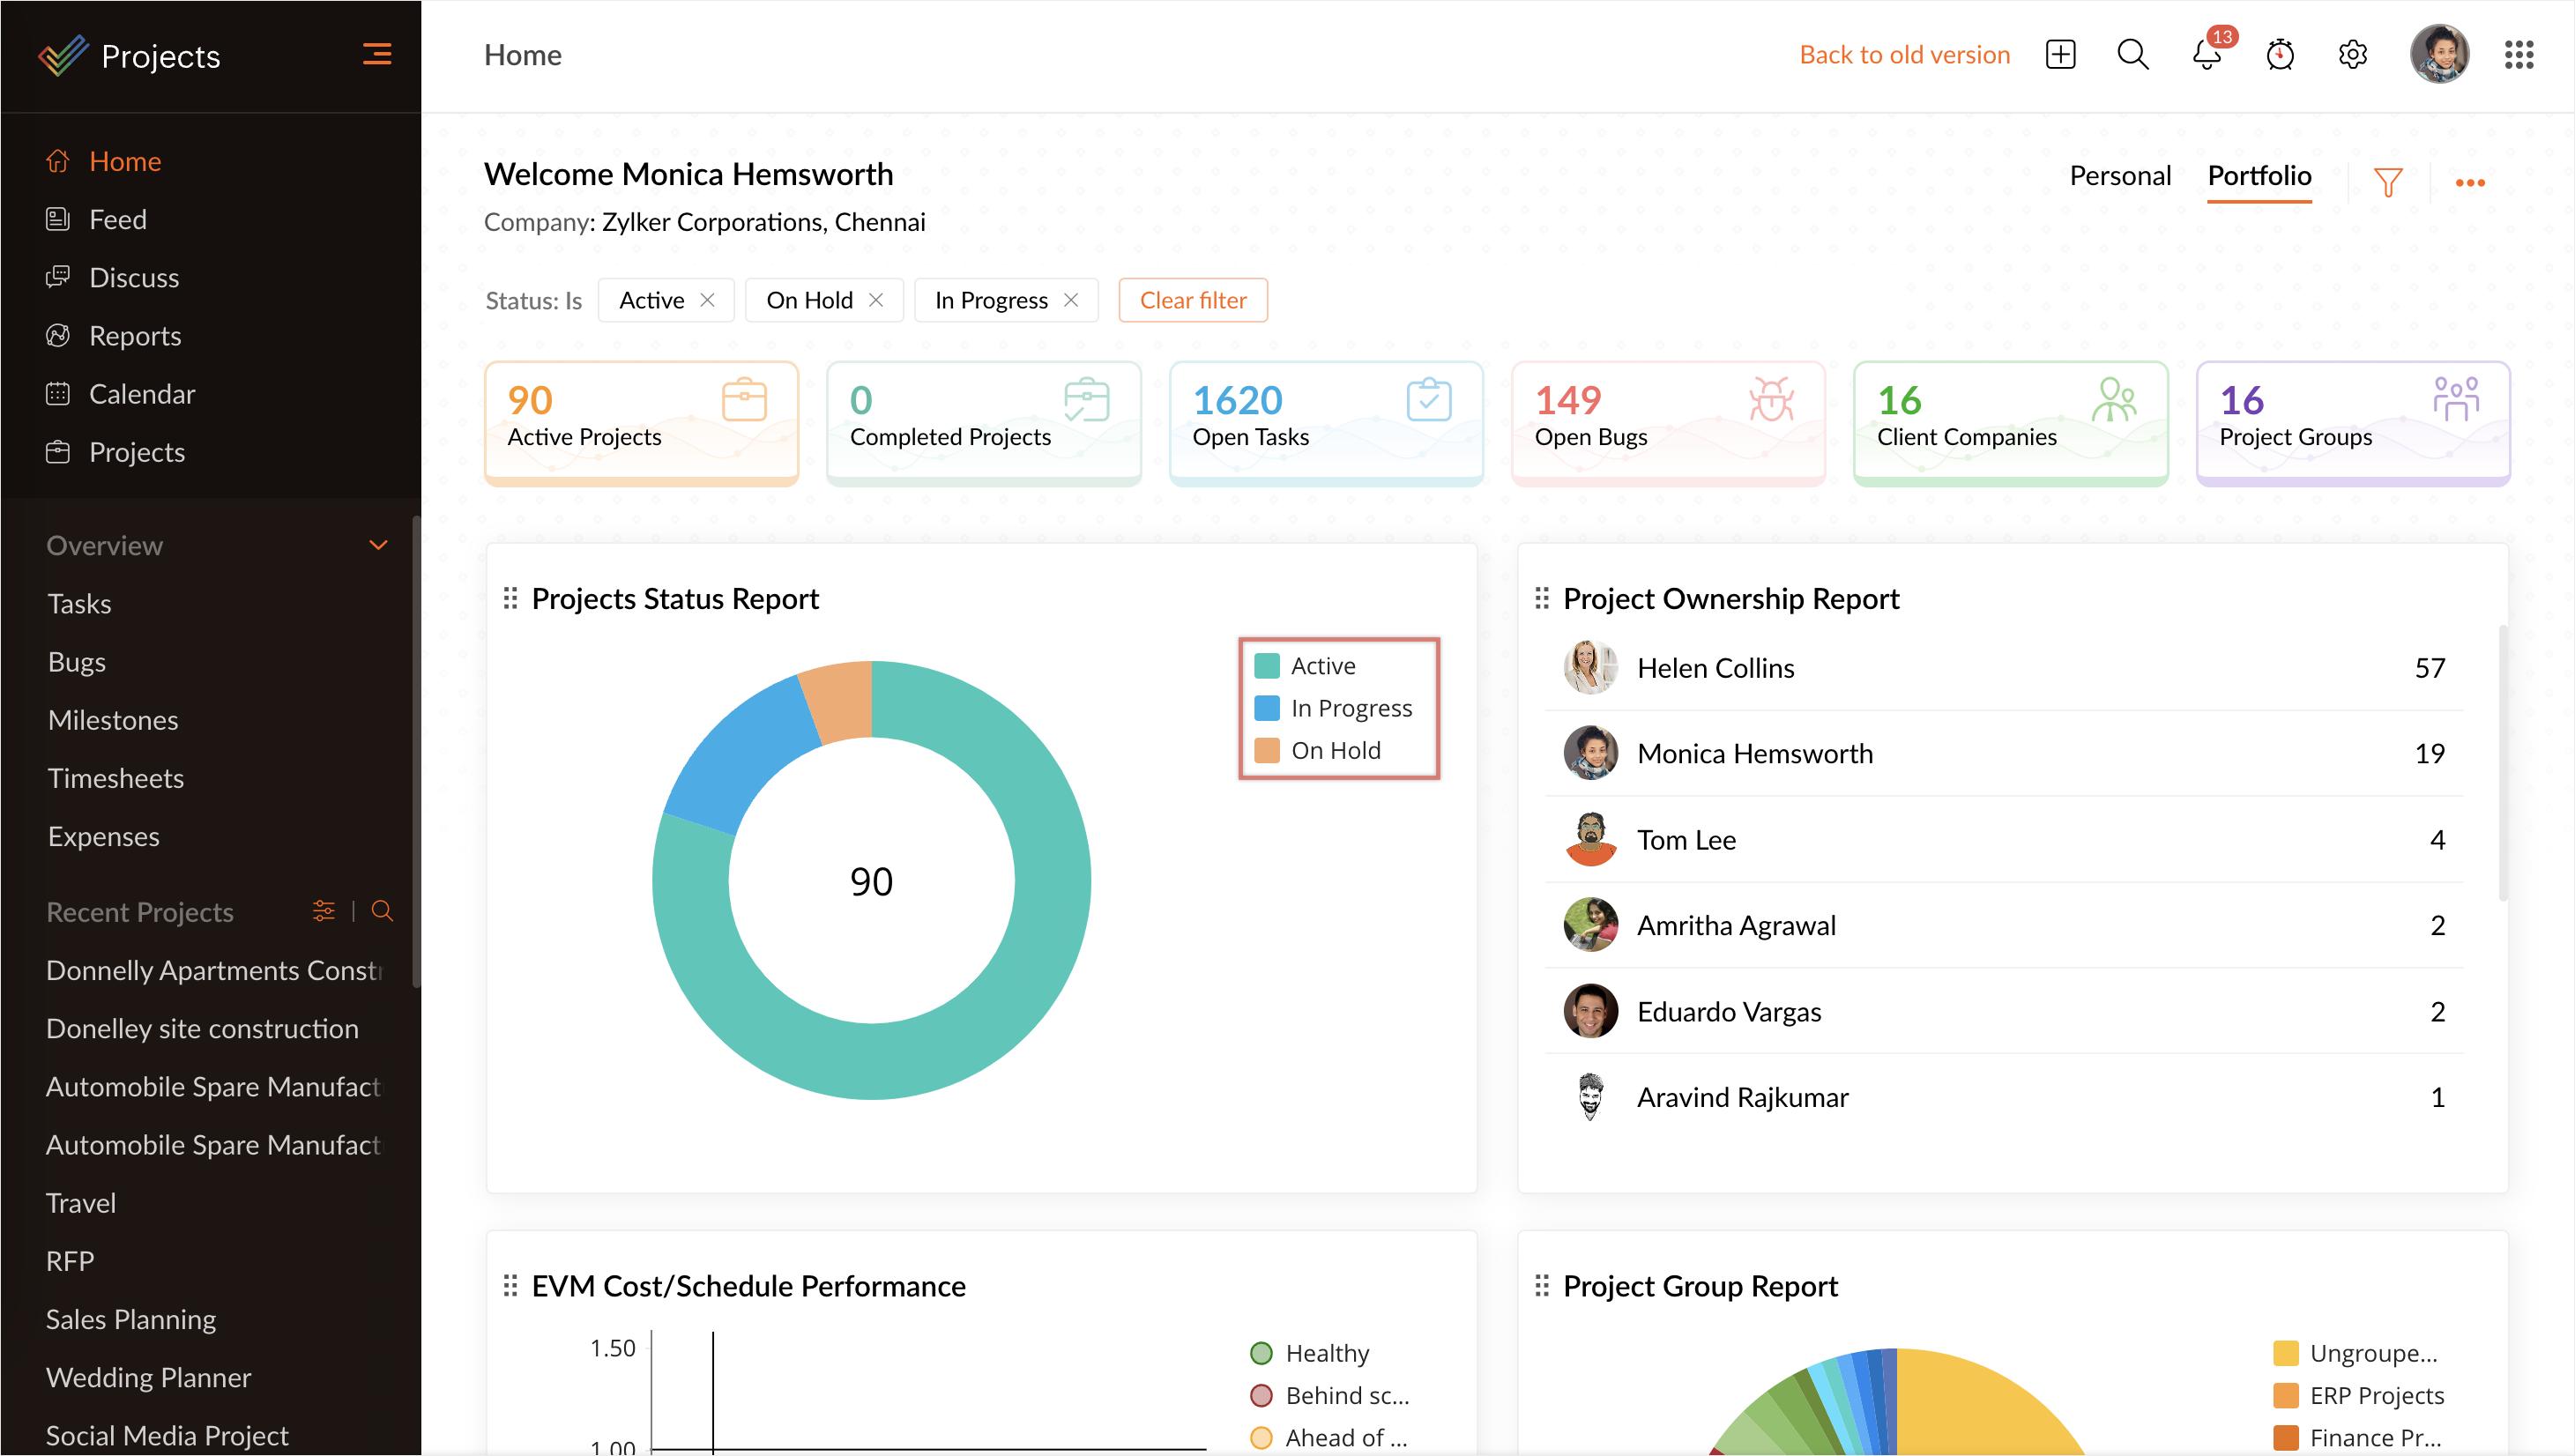Viewport: 2575px width, 1456px height.
Task: Open Reports in the sidebar
Action: pos(135,336)
